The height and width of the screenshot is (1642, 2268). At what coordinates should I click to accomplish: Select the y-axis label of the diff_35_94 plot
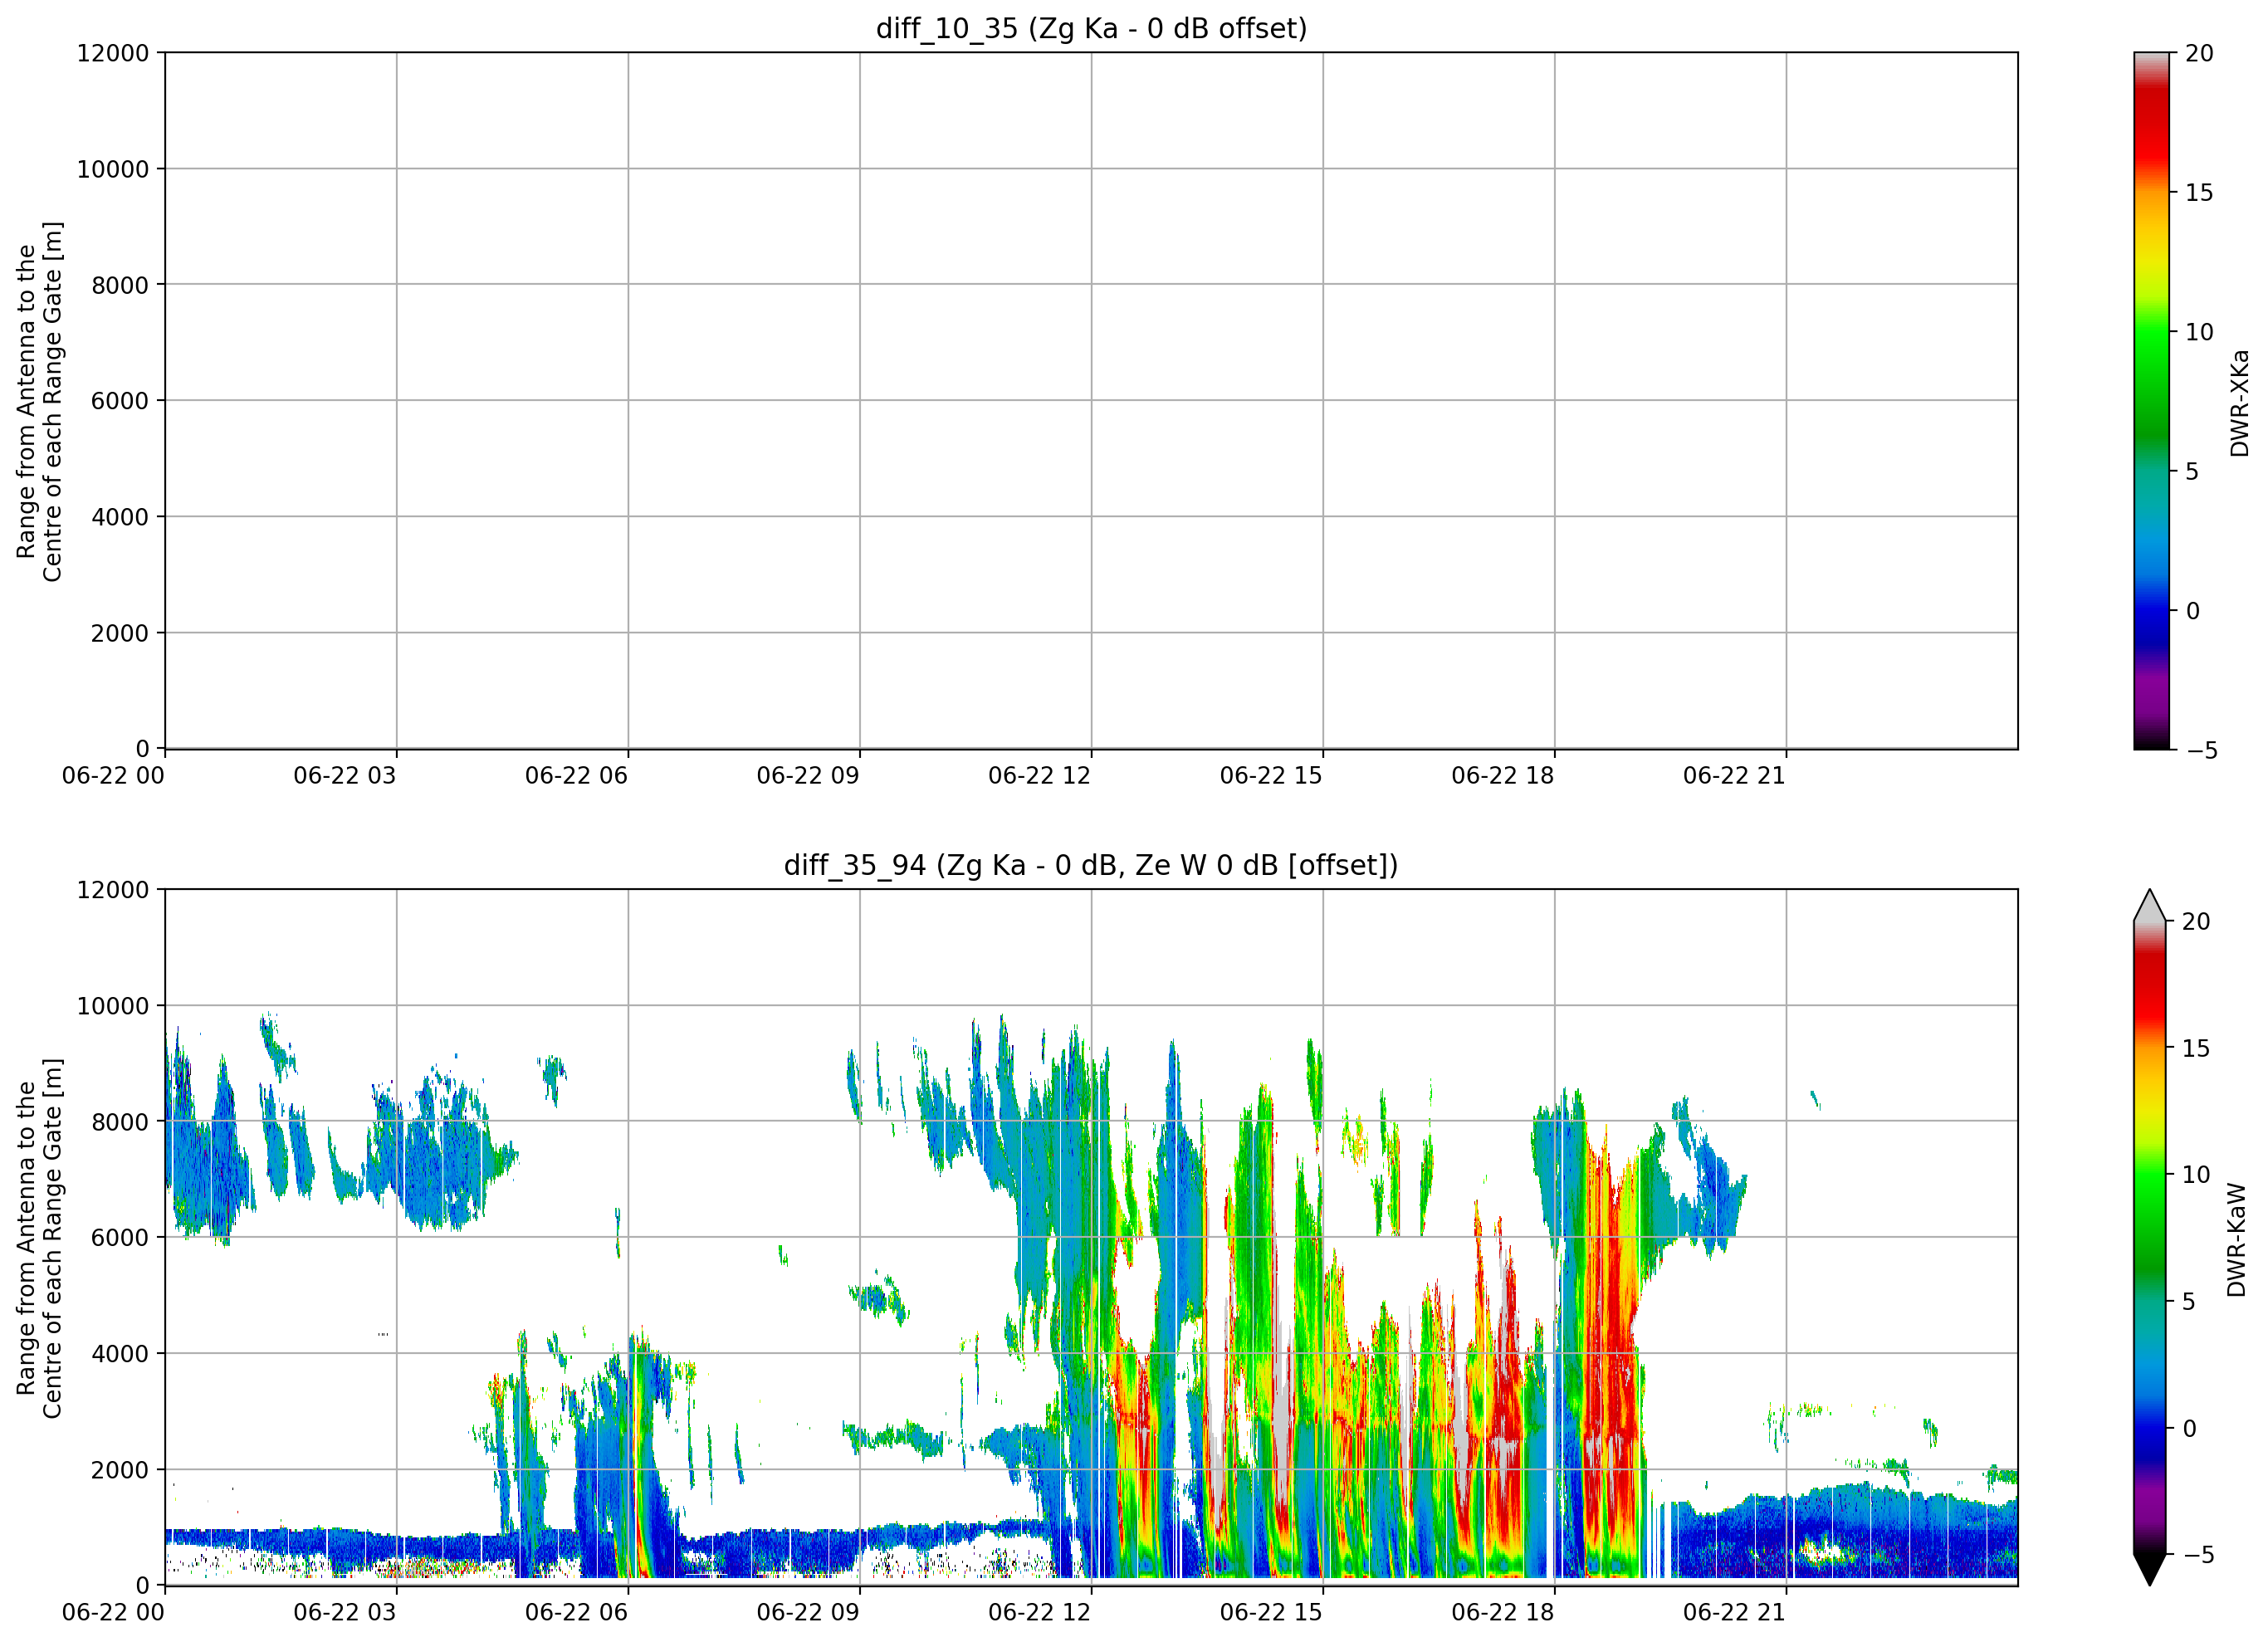coord(39,1238)
